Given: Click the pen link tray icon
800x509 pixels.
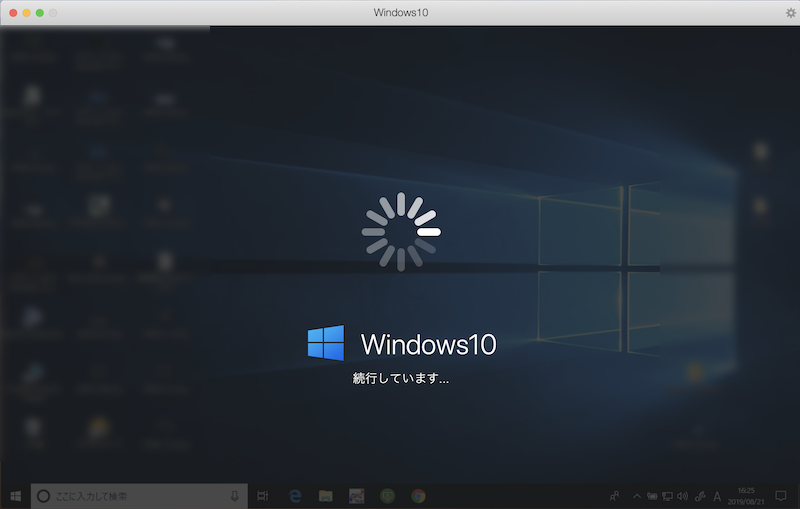Looking at the screenshot, I should (700, 496).
